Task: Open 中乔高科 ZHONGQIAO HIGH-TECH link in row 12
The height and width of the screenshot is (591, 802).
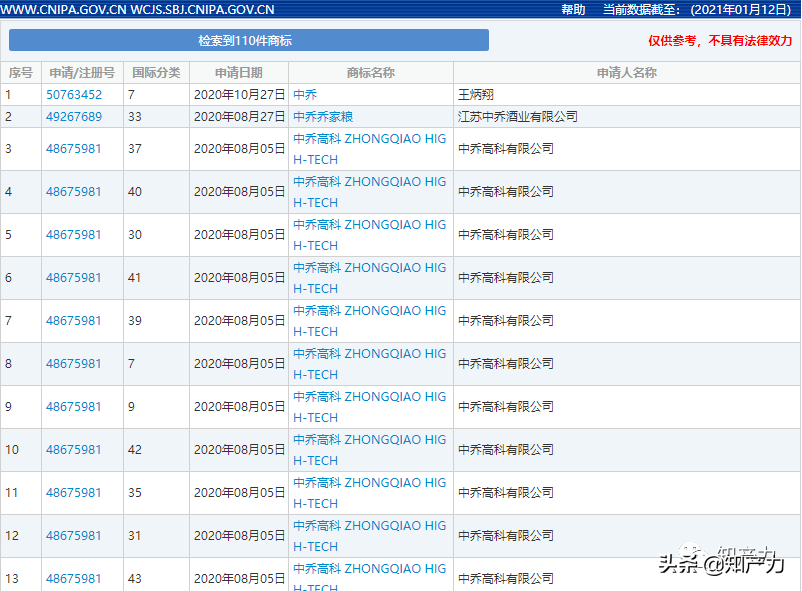Action: 369,536
